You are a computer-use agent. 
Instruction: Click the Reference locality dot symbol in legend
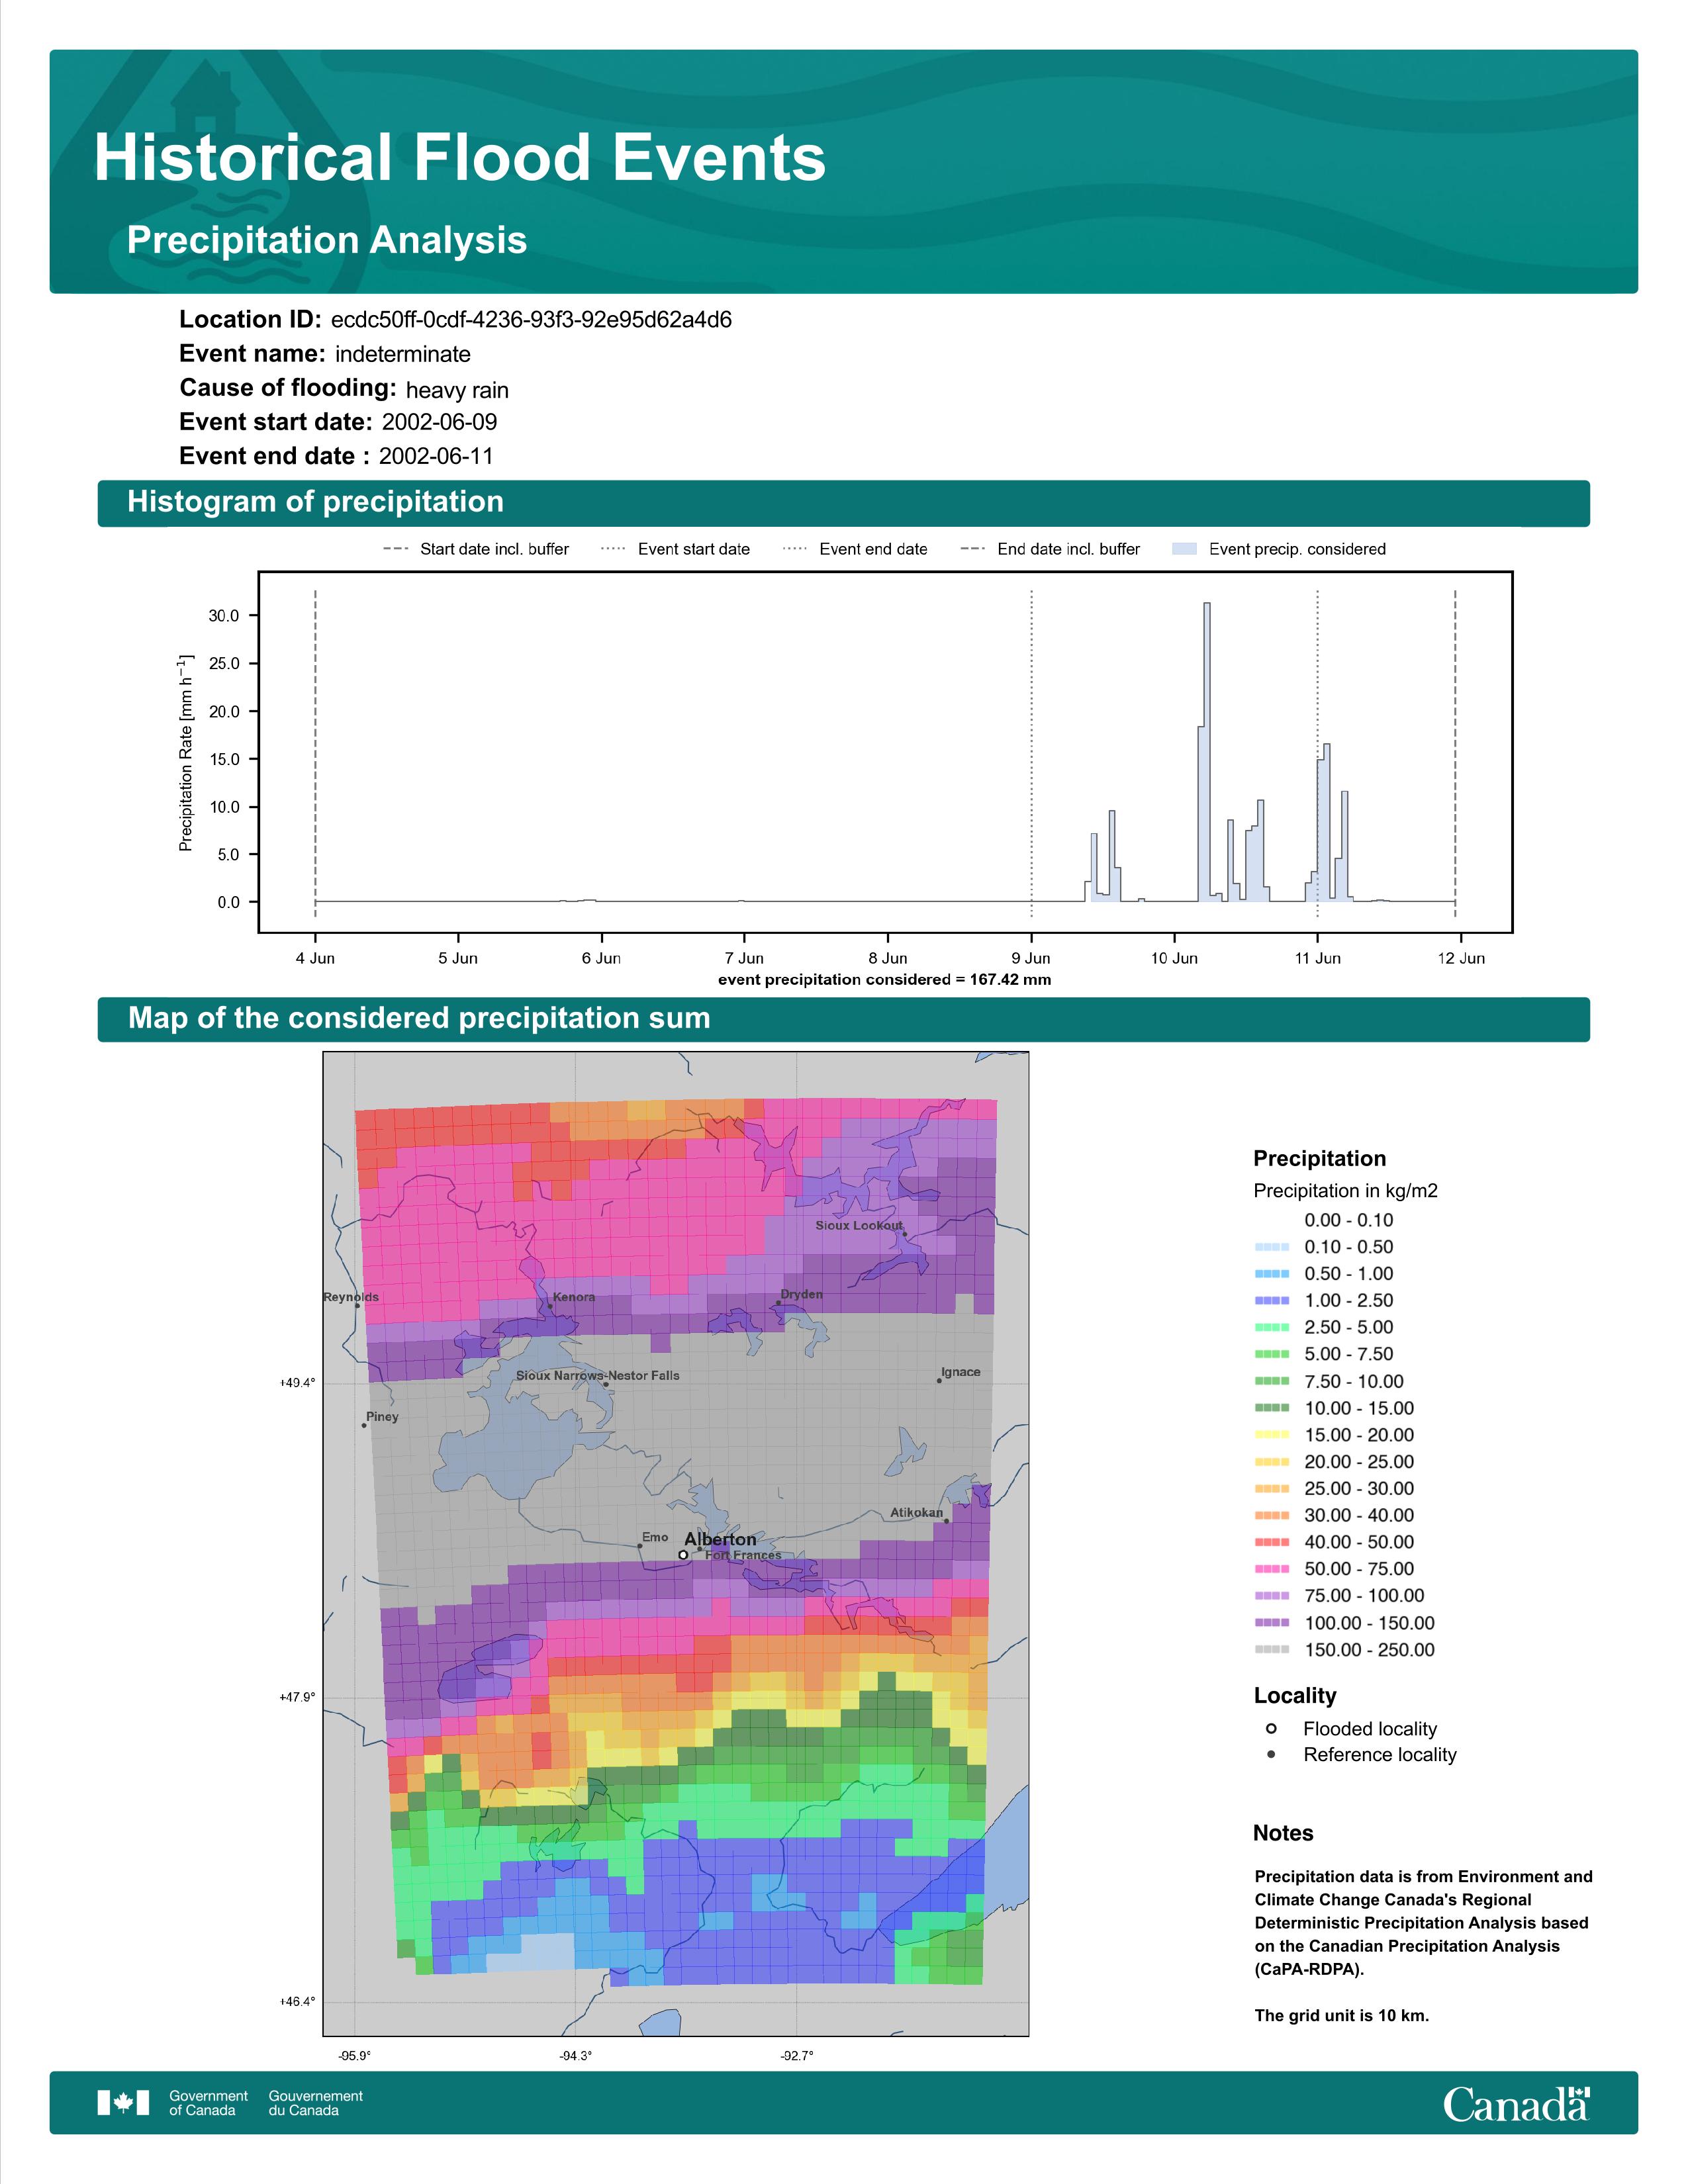(x=1271, y=1755)
